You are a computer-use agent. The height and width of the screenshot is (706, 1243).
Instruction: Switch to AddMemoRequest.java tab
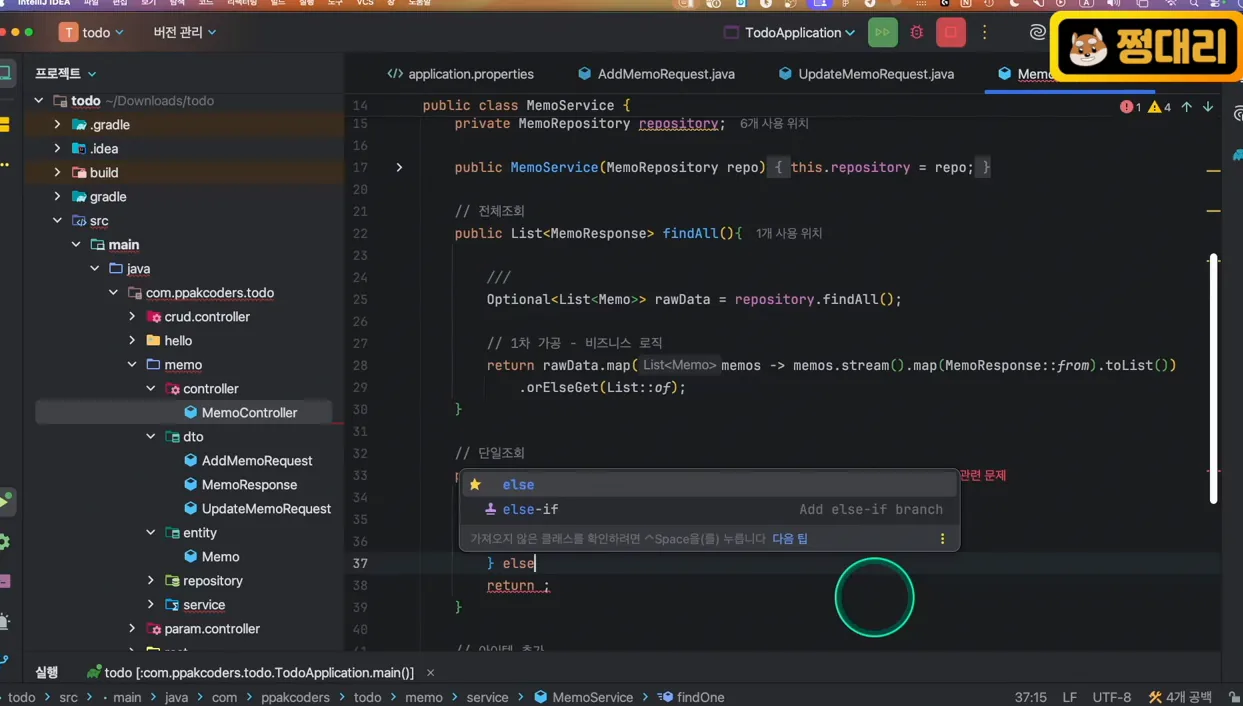click(x=656, y=74)
